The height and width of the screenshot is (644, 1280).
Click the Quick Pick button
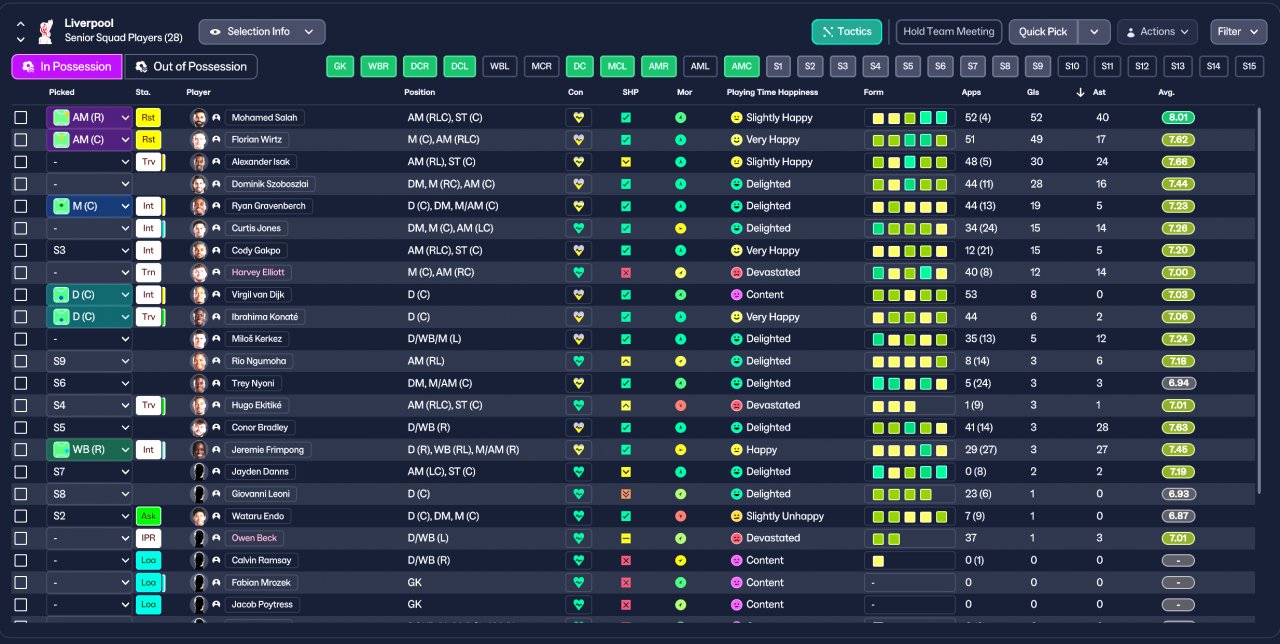[1043, 32]
